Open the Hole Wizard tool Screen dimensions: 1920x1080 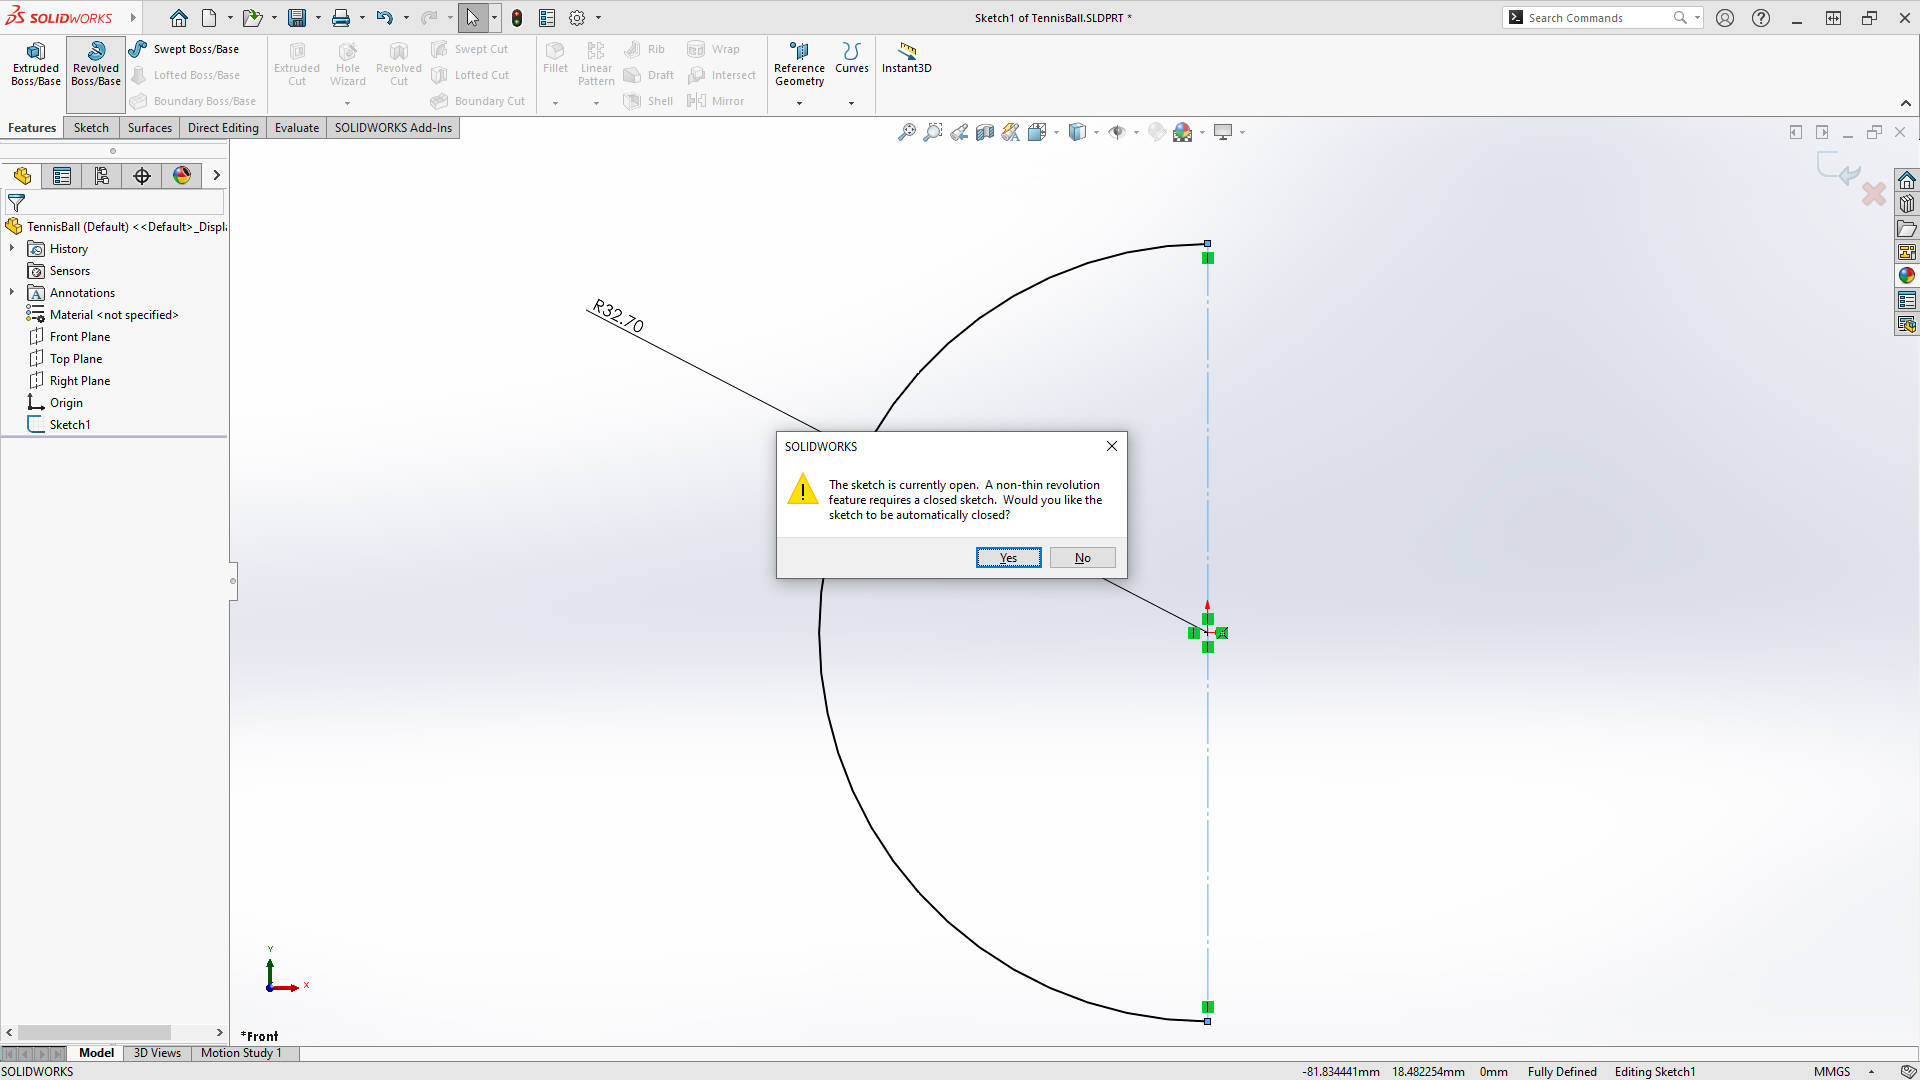(x=348, y=63)
